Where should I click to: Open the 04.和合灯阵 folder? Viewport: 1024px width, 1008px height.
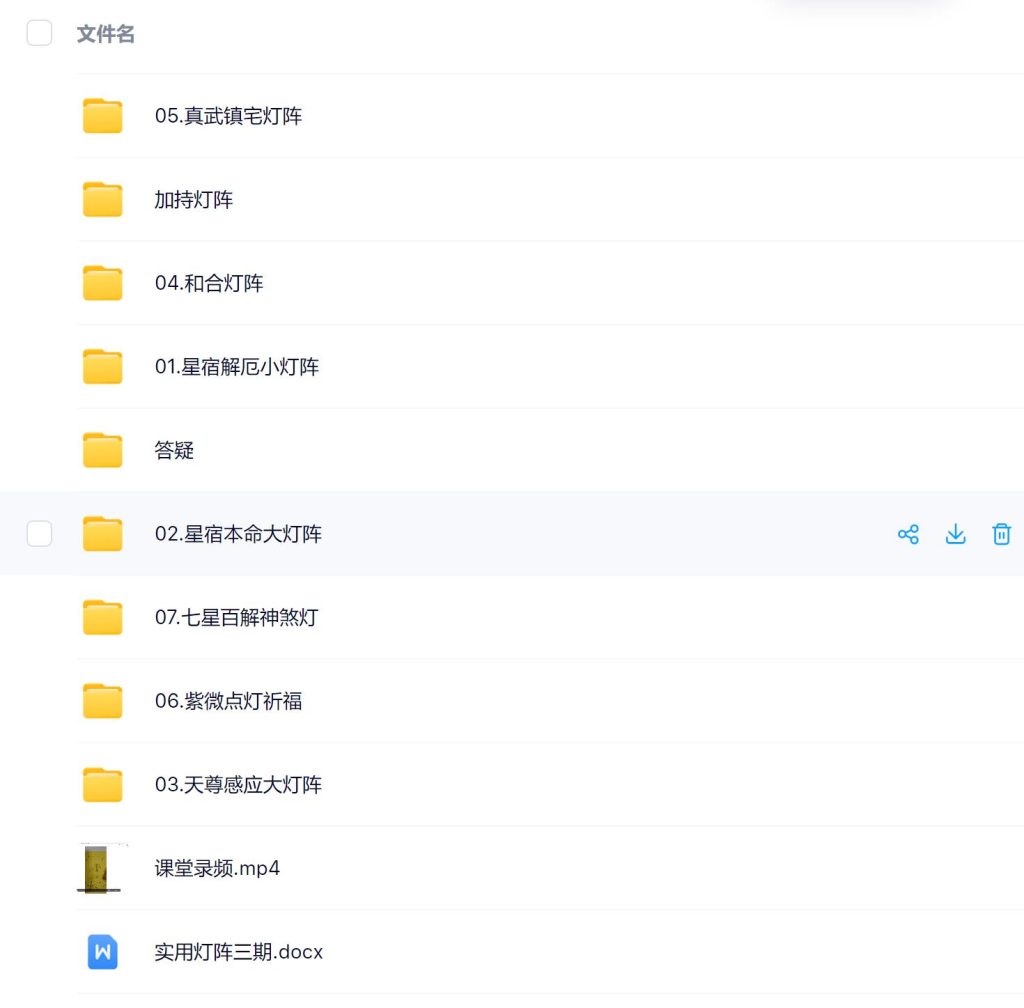pos(211,283)
